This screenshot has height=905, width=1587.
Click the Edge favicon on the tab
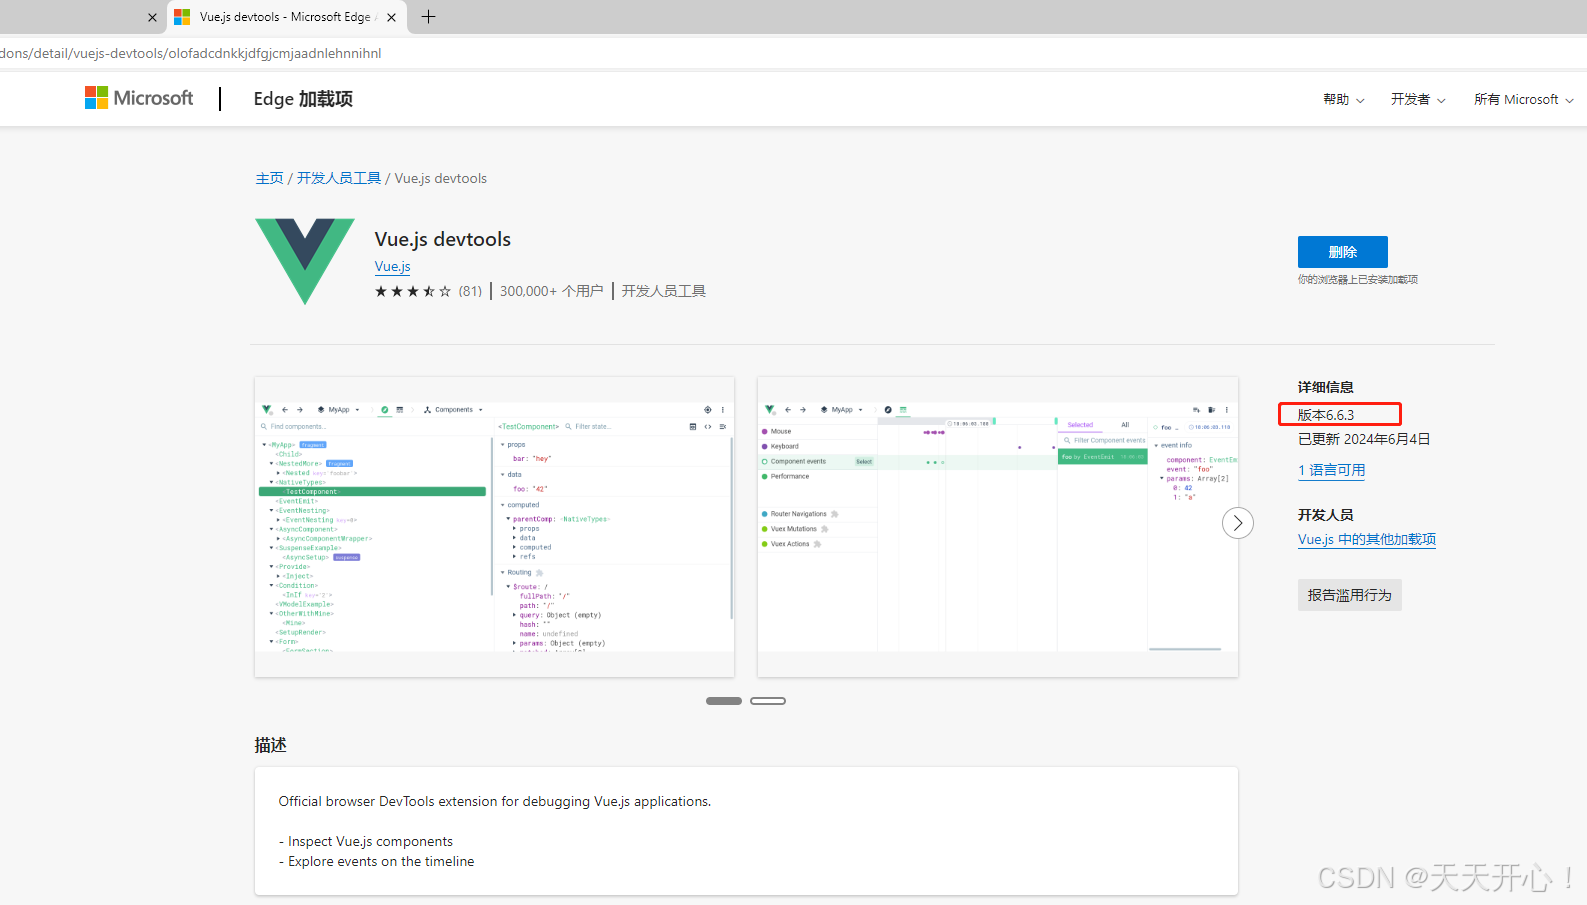tap(182, 17)
